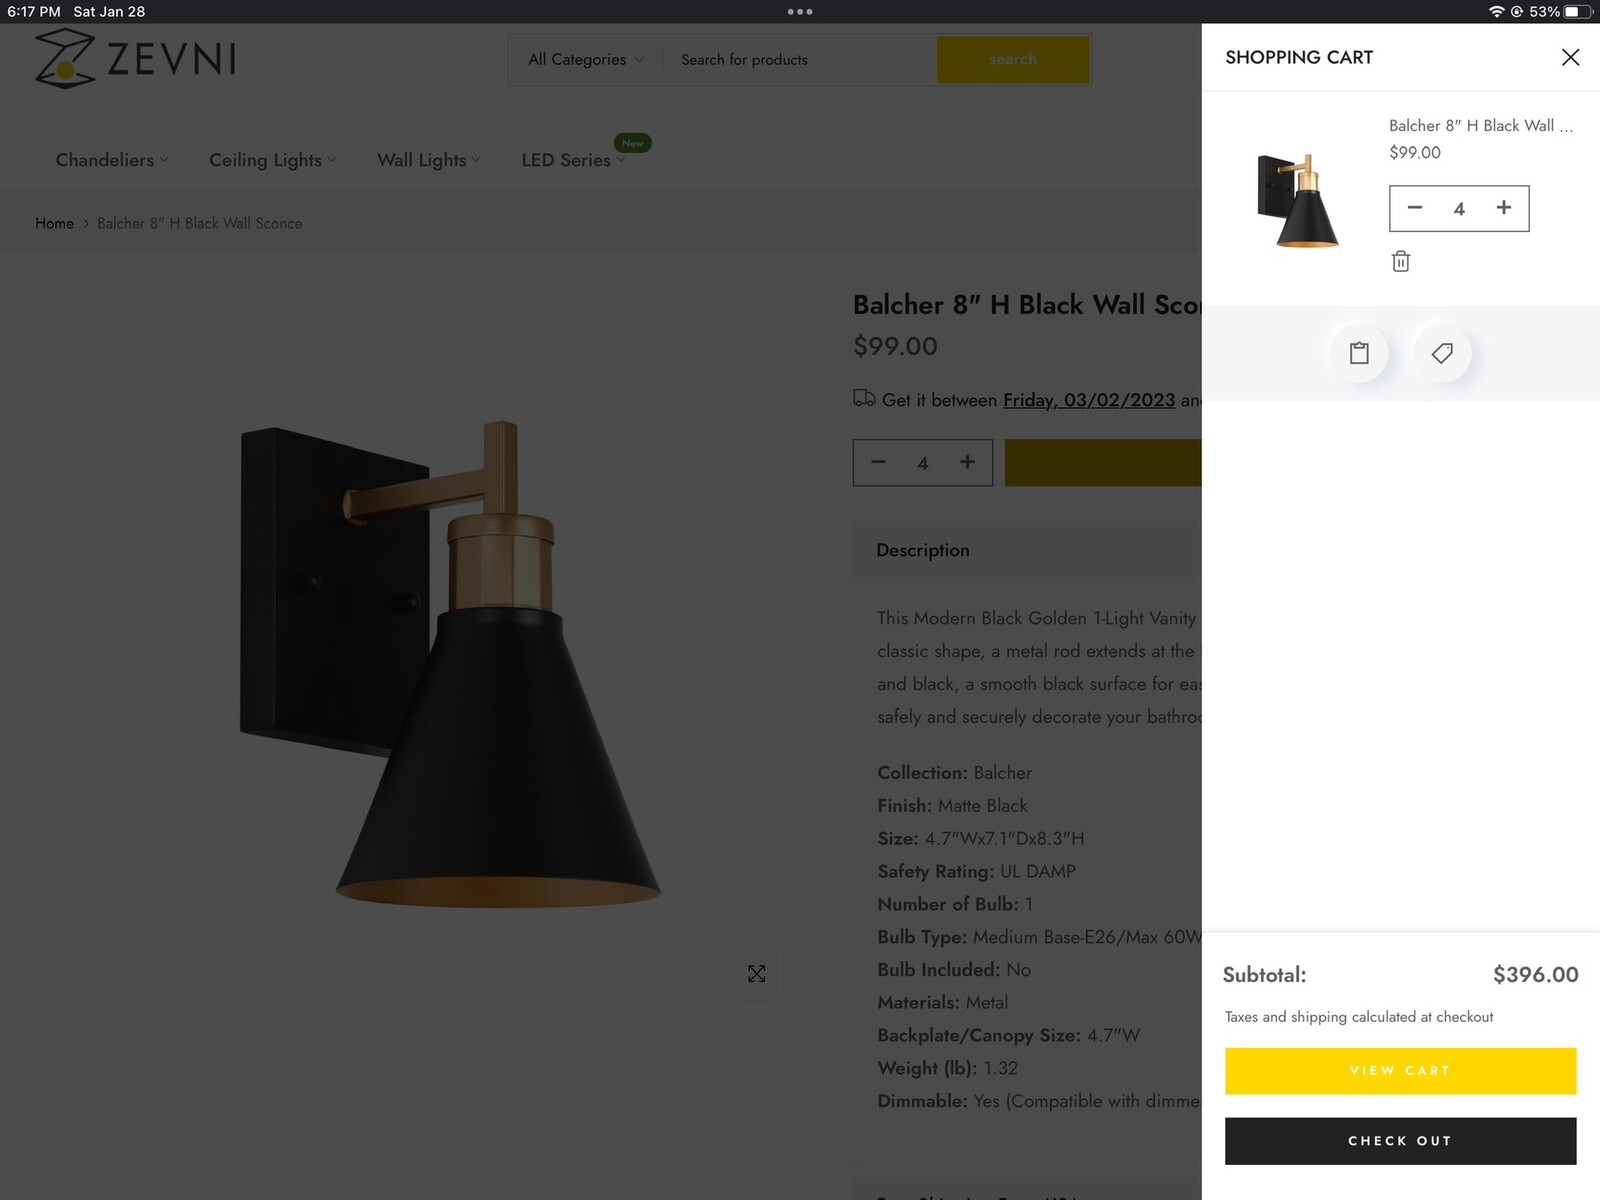Delete cart item with trash icon
1600x1200 pixels.
coord(1400,261)
